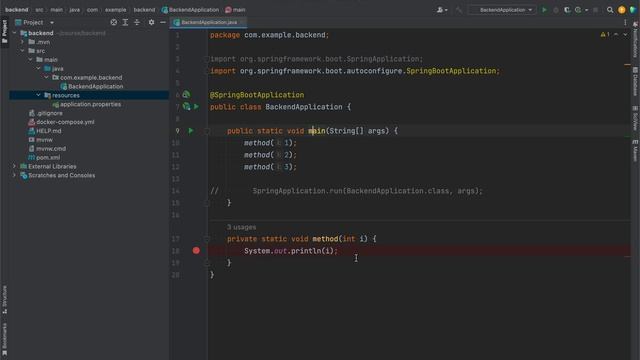Open editor tabs three-dot menu
The width and height of the screenshot is (640, 360).
[x=625, y=22]
